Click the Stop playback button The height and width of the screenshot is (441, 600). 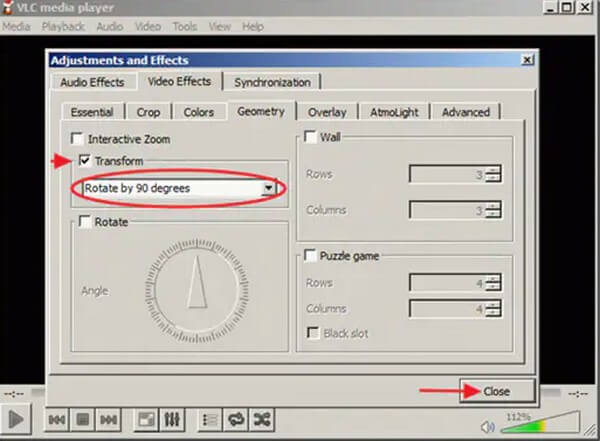pos(83,420)
